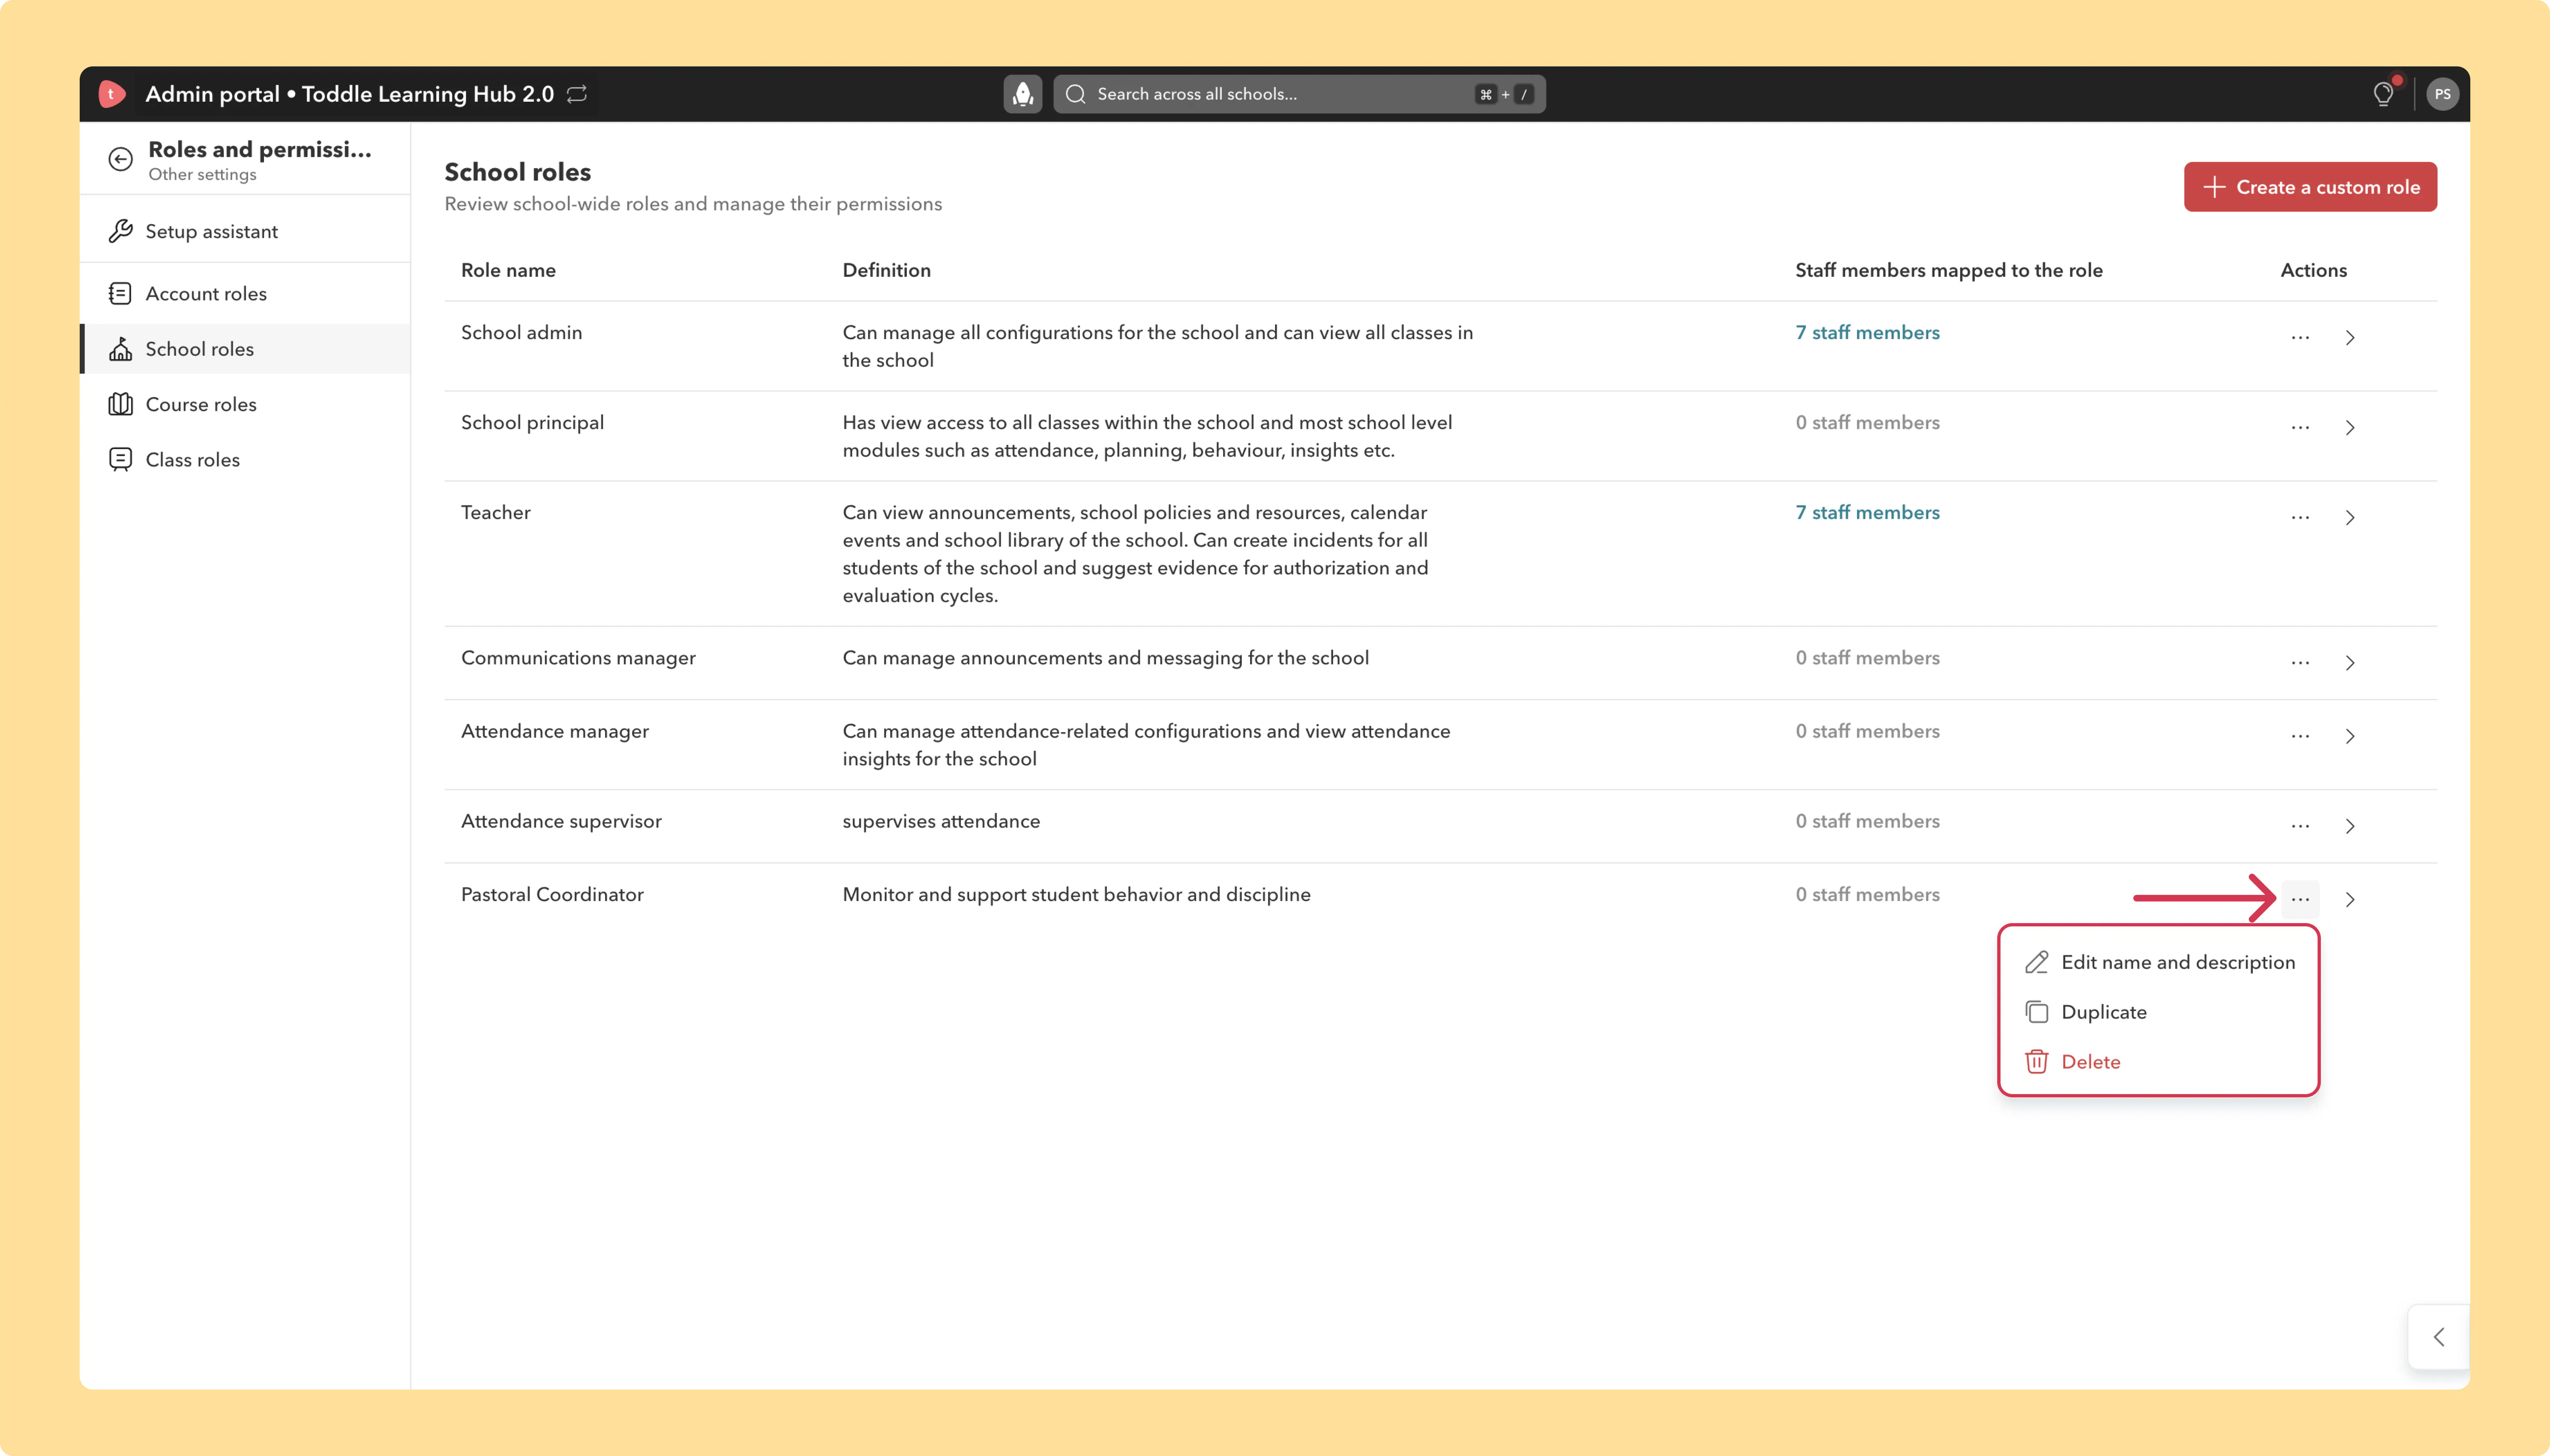Image resolution: width=2550 pixels, height=1456 pixels.
Task: Expand the Attendance supervisor role details
Action: point(2350,826)
